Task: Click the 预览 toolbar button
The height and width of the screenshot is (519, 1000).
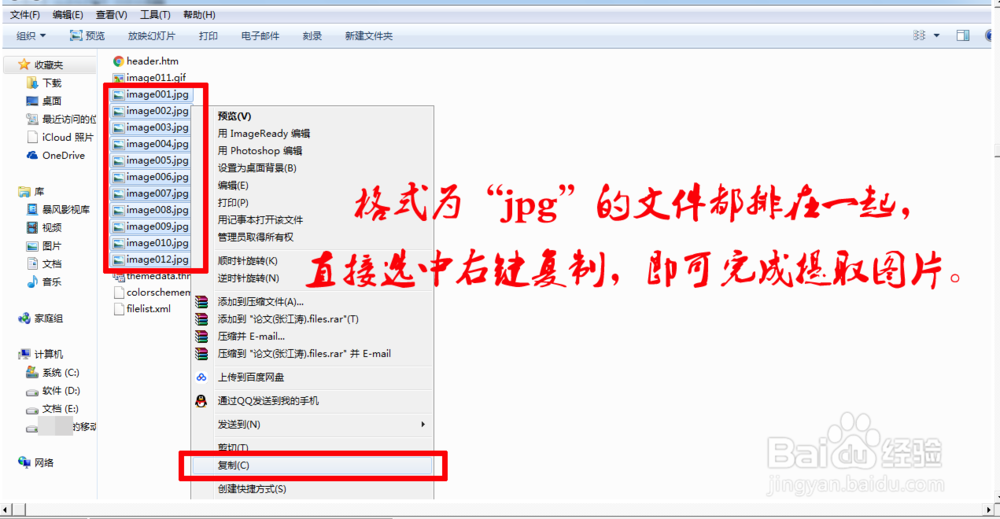Action: 87,36
